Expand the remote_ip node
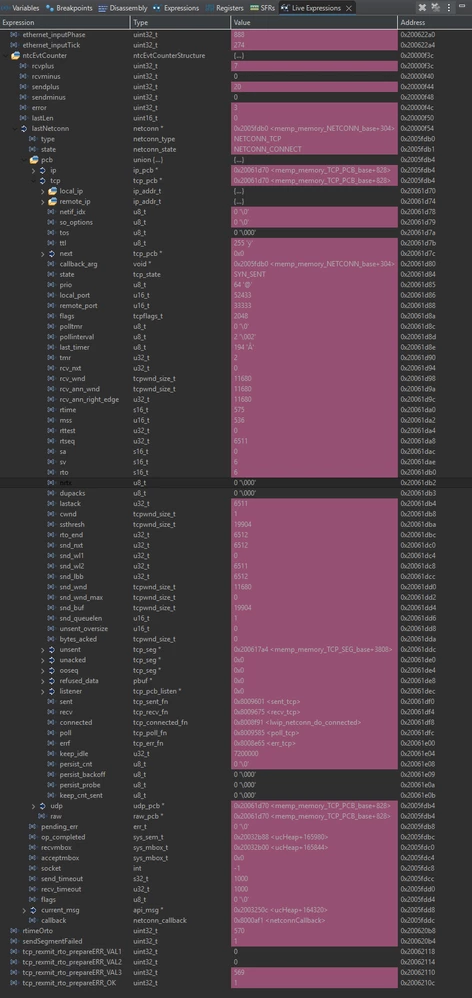Viewport: 472px width, 998px height. (x=43, y=202)
